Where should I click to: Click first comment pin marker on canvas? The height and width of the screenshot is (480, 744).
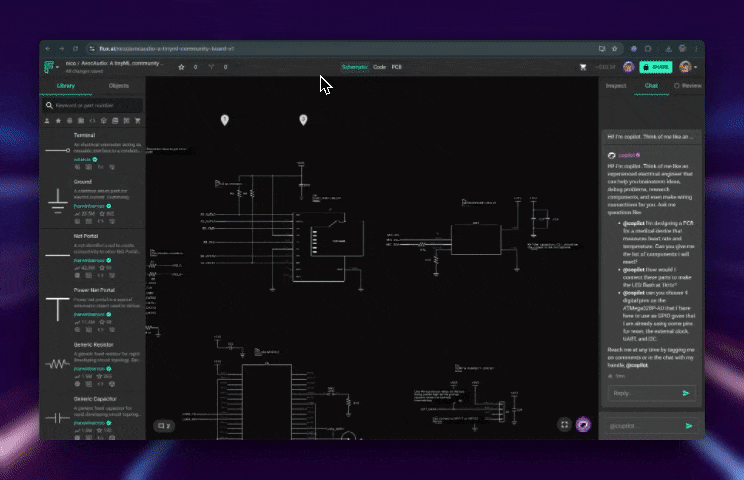click(x=225, y=120)
